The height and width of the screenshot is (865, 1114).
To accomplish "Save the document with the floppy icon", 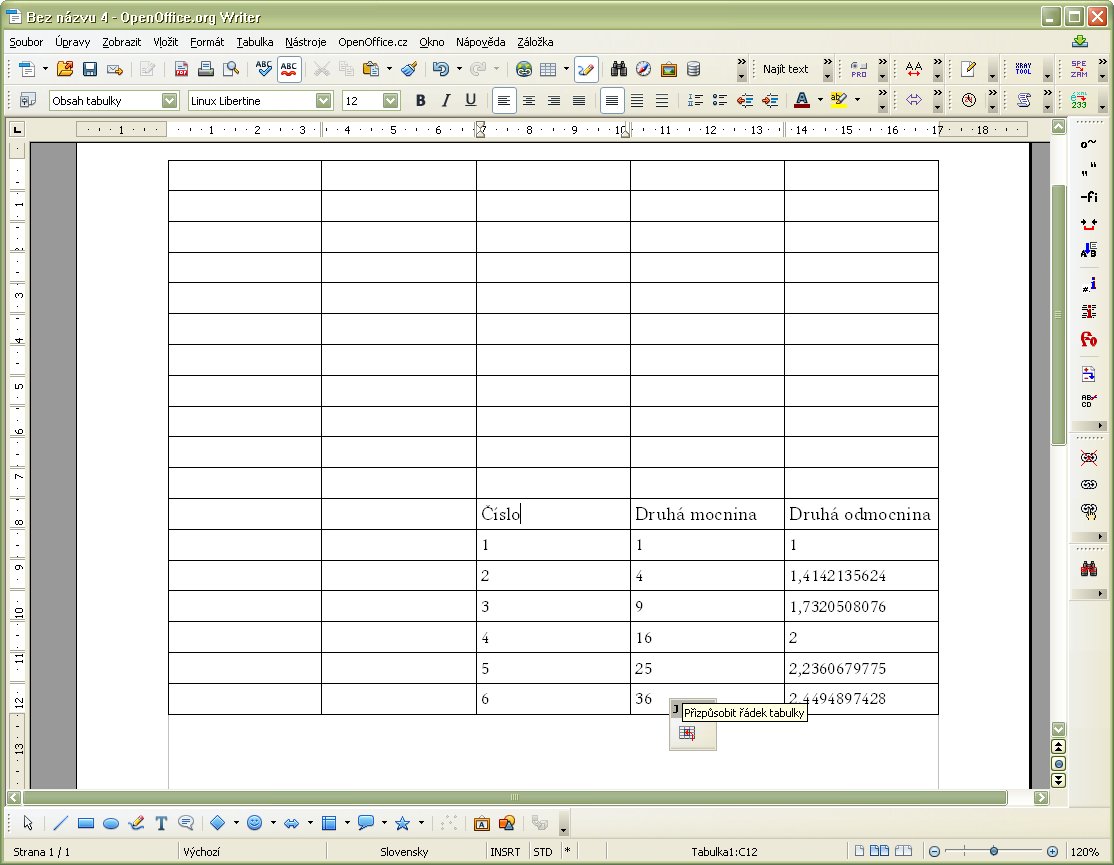I will (90, 69).
